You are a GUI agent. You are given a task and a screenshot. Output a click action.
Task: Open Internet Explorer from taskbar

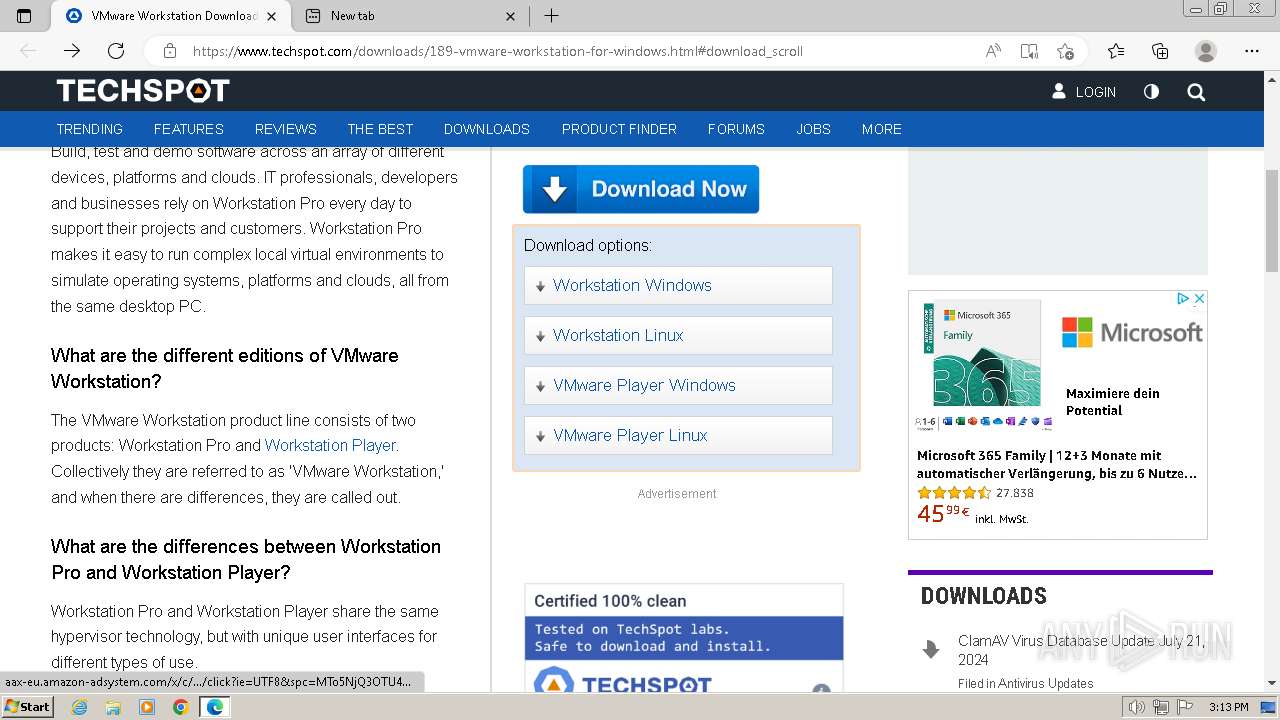[x=79, y=707]
